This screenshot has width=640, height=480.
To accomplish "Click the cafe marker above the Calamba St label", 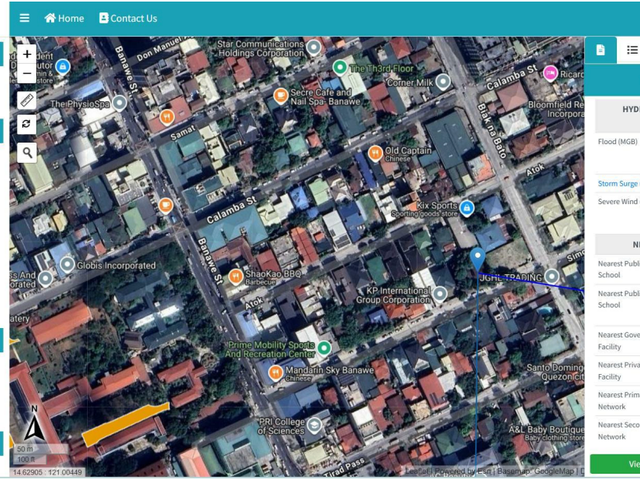I will (165, 205).
